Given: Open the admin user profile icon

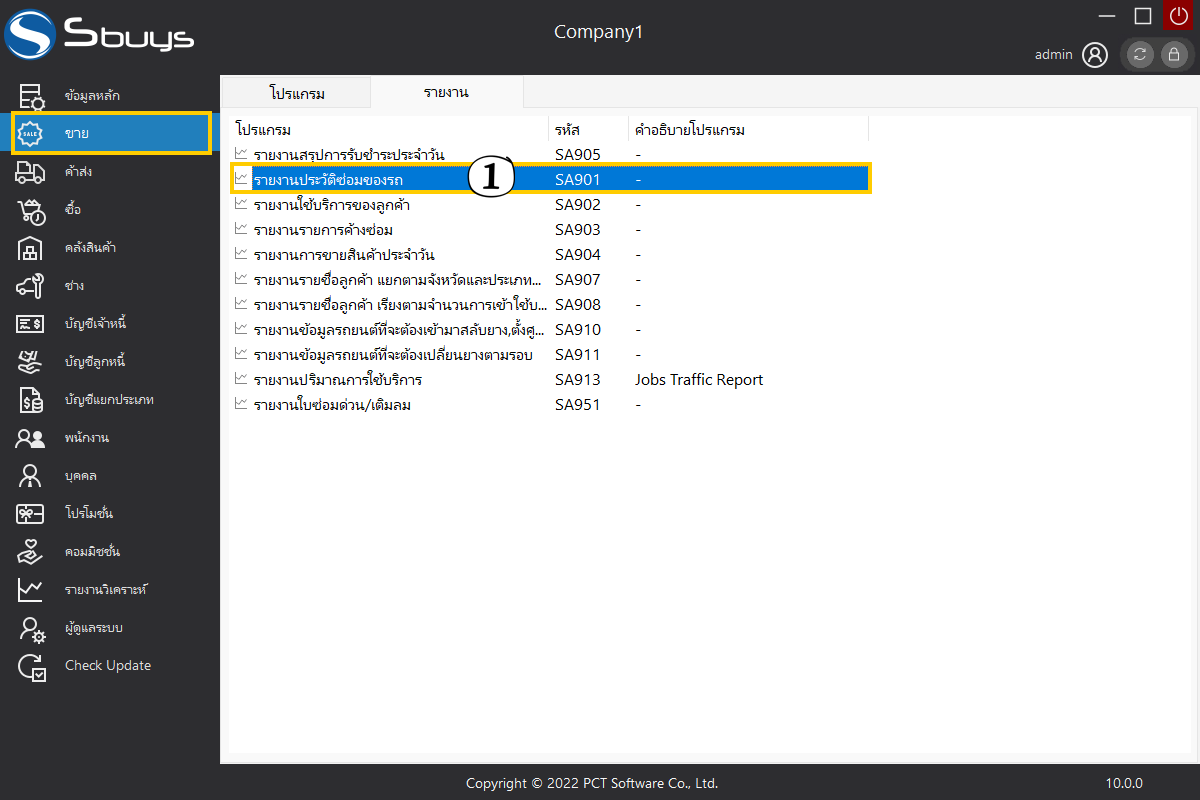Looking at the screenshot, I should pos(1095,55).
